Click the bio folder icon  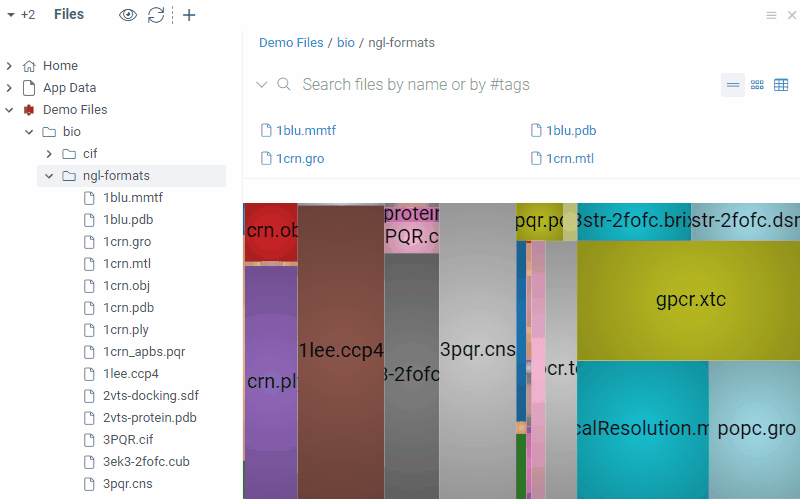tap(49, 132)
